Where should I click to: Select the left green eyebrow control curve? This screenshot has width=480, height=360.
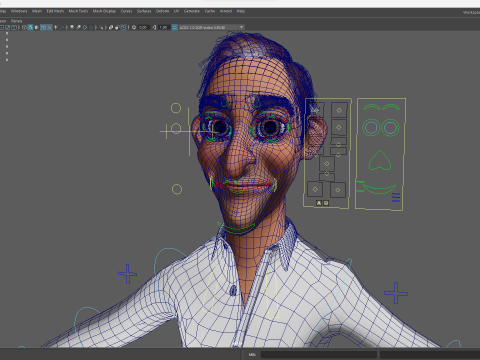pos(371,107)
